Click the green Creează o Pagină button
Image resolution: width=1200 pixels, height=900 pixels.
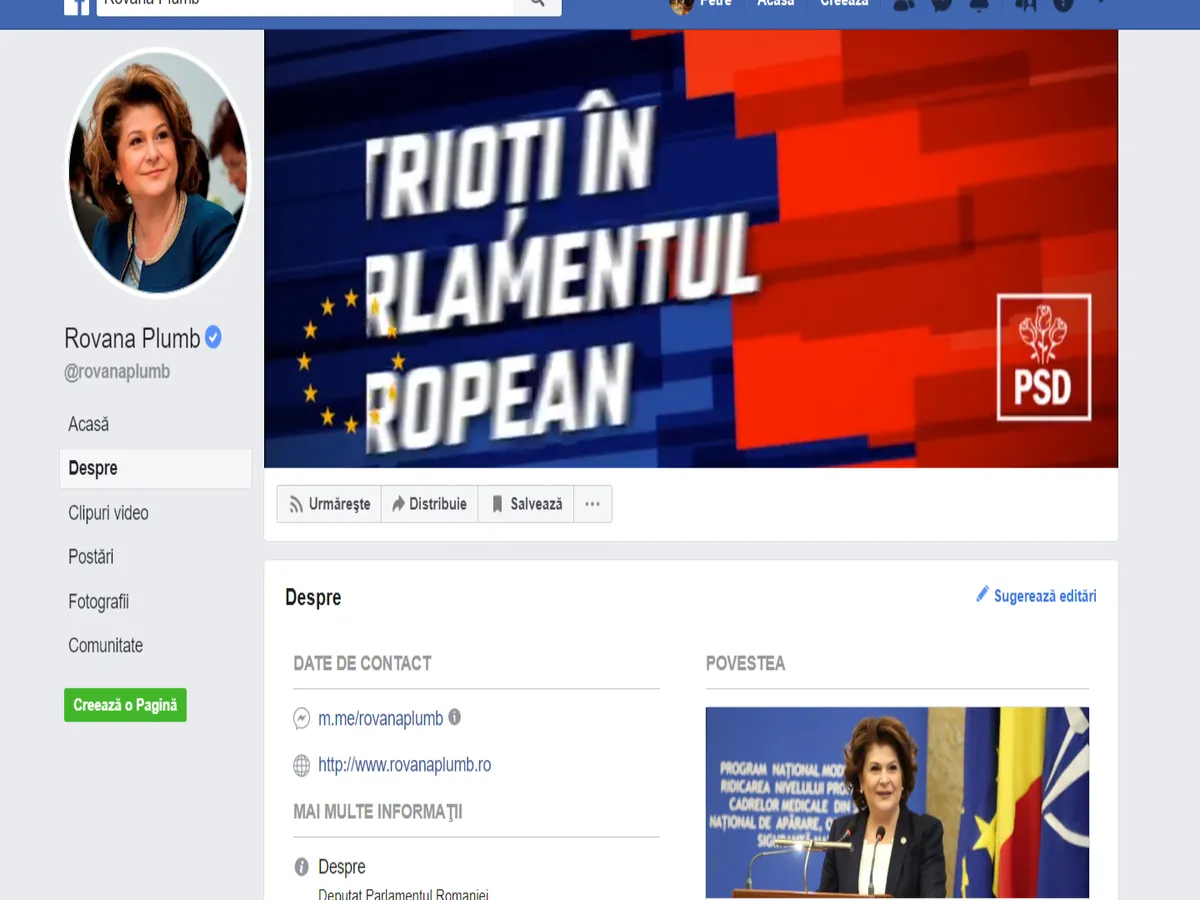[x=125, y=705]
